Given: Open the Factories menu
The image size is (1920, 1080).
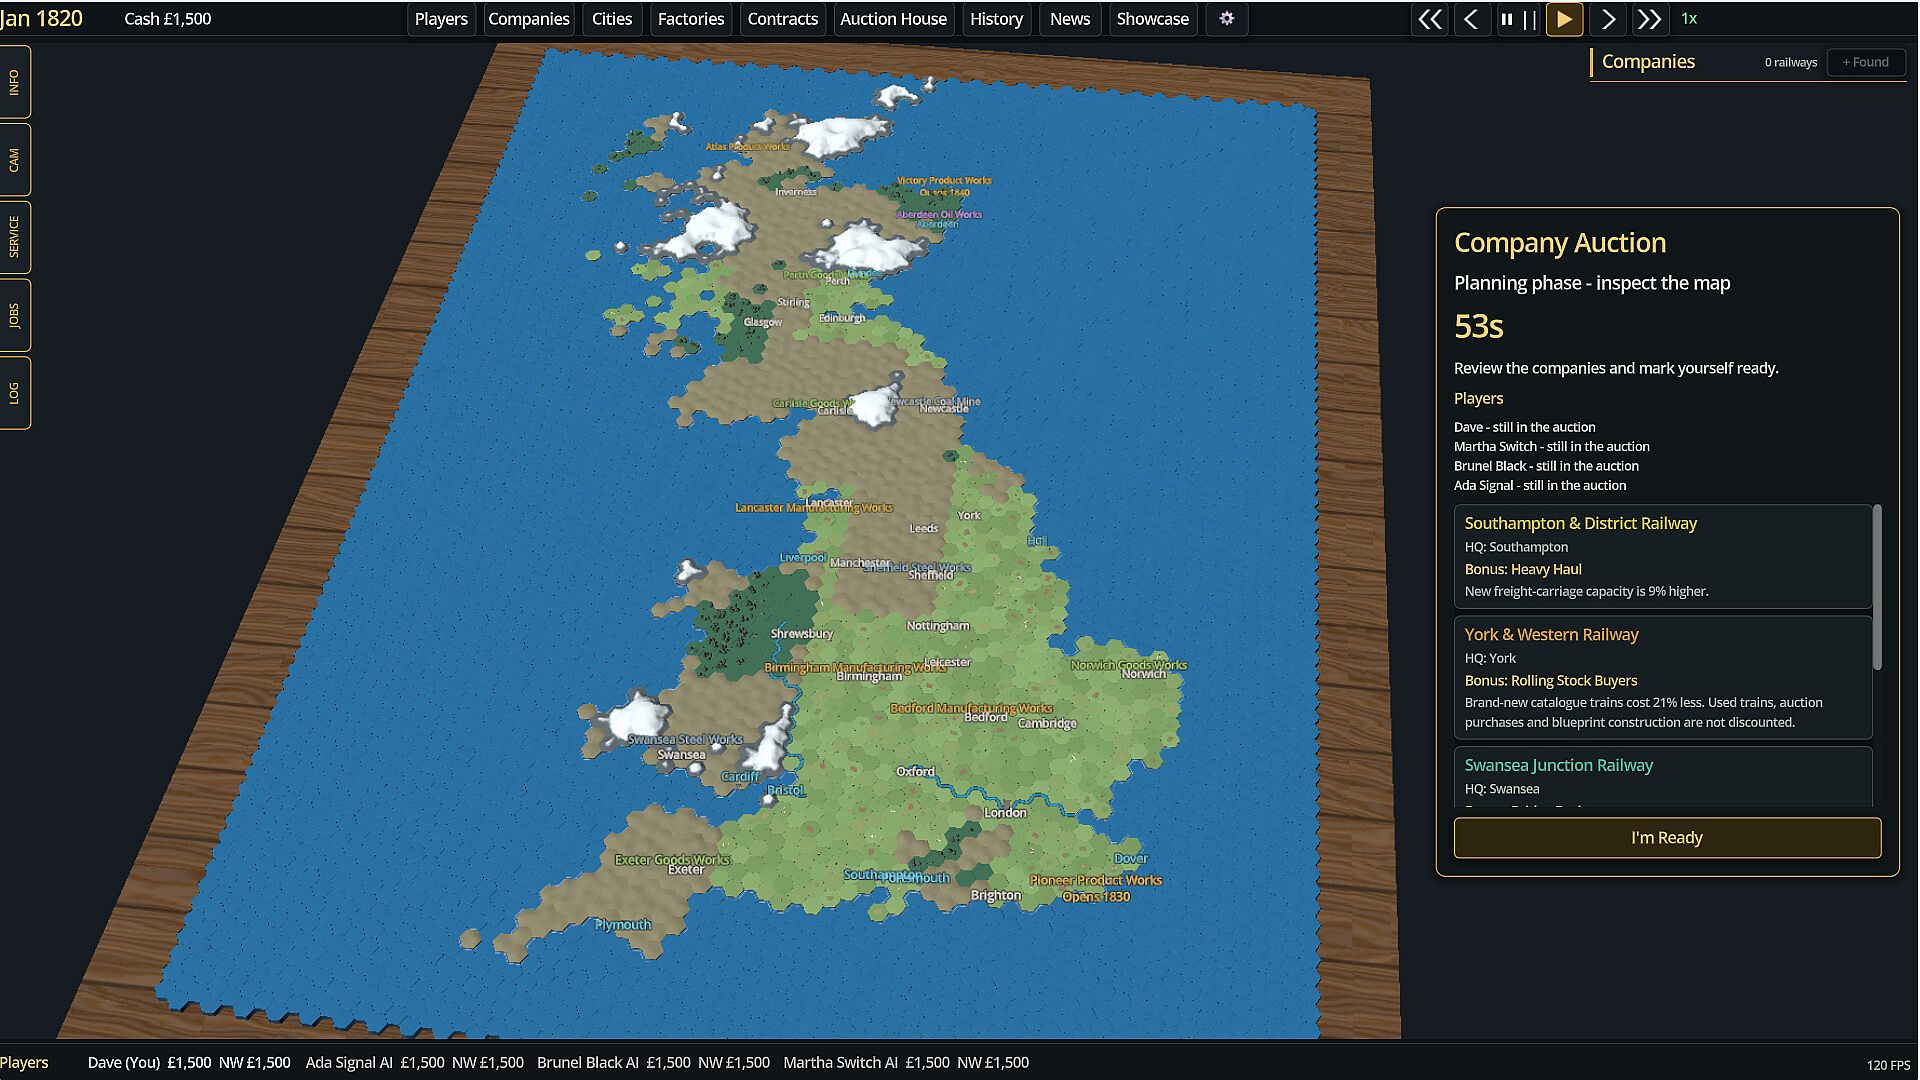Looking at the screenshot, I should pos(690,19).
